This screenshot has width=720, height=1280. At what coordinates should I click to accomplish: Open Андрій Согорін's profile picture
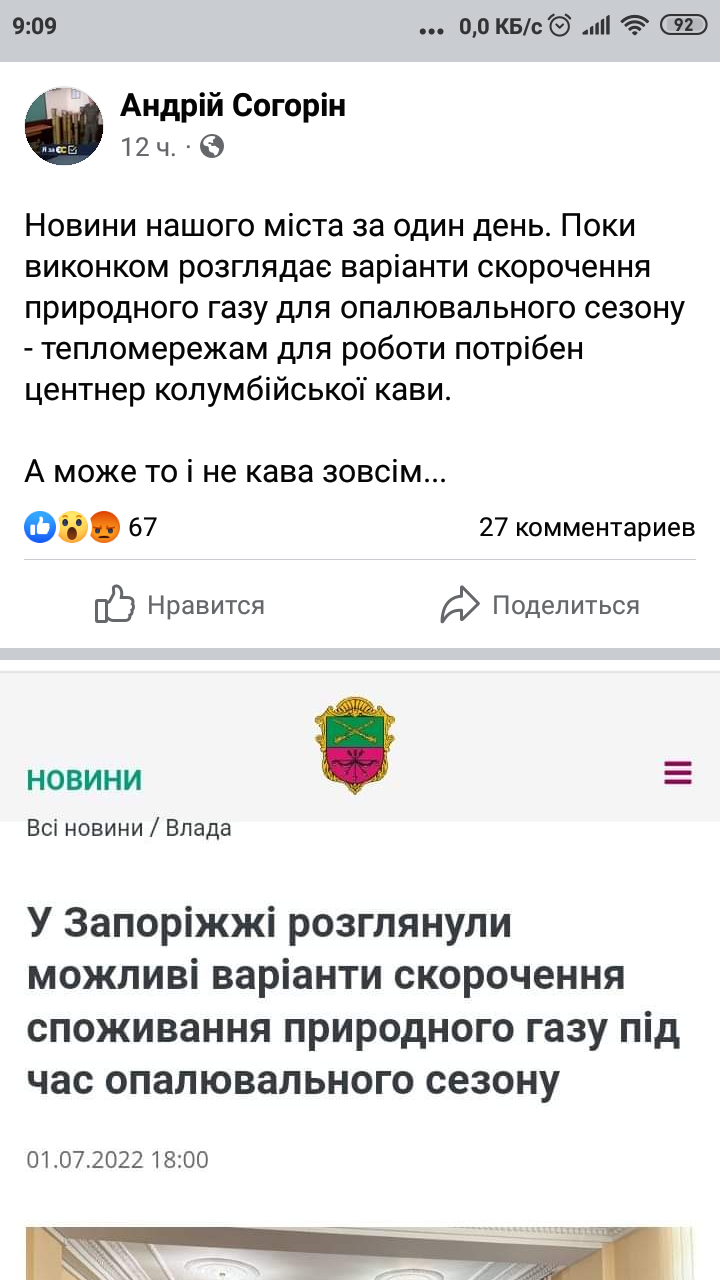(x=64, y=126)
